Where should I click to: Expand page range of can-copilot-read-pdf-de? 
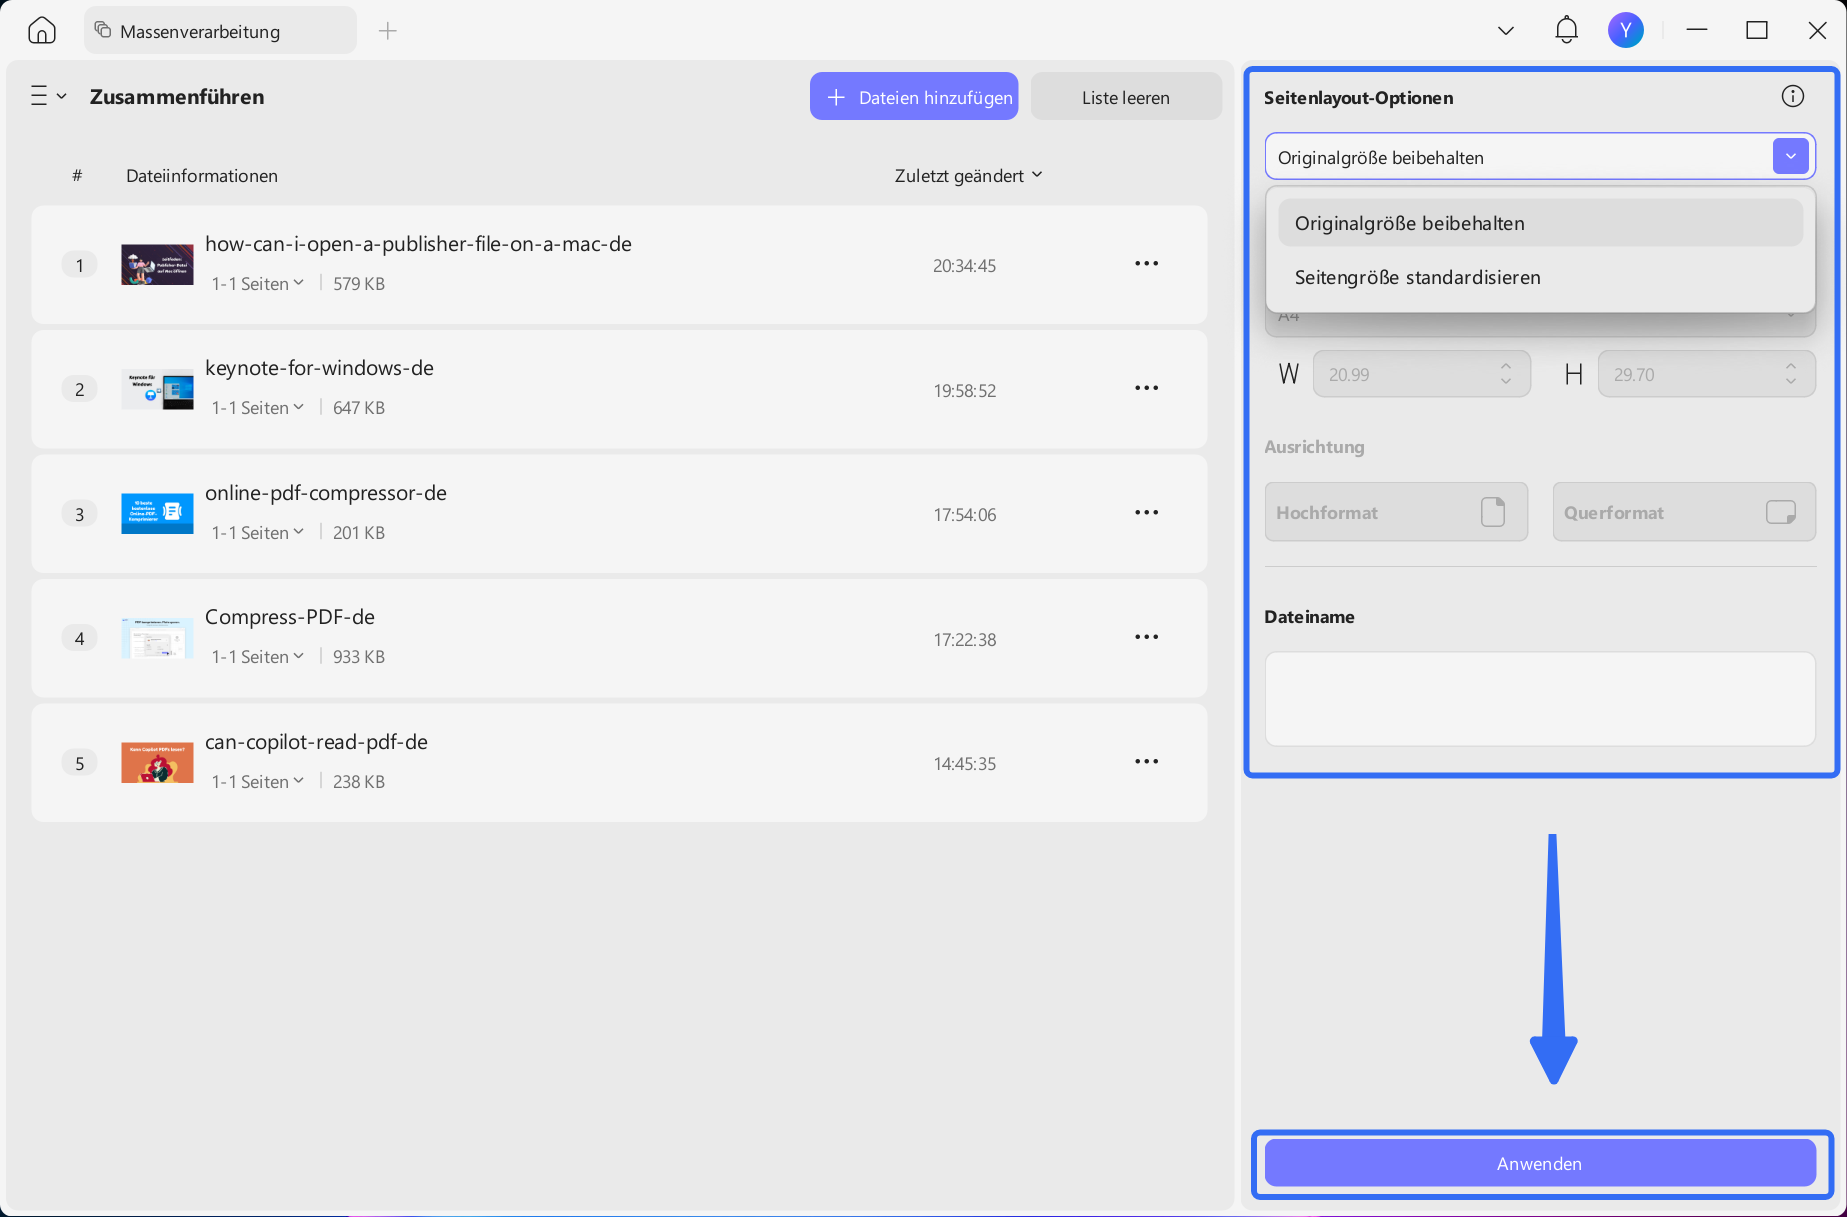pos(258,782)
